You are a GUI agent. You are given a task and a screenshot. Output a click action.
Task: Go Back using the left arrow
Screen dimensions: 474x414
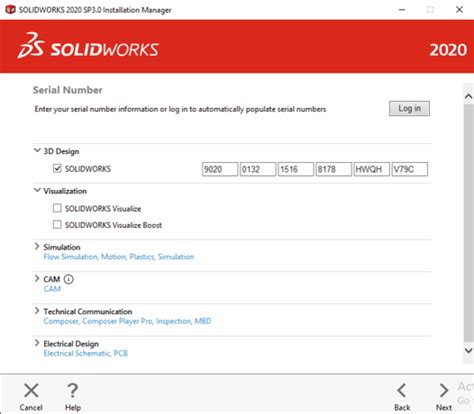pyautogui.click(x=402, y=390)
